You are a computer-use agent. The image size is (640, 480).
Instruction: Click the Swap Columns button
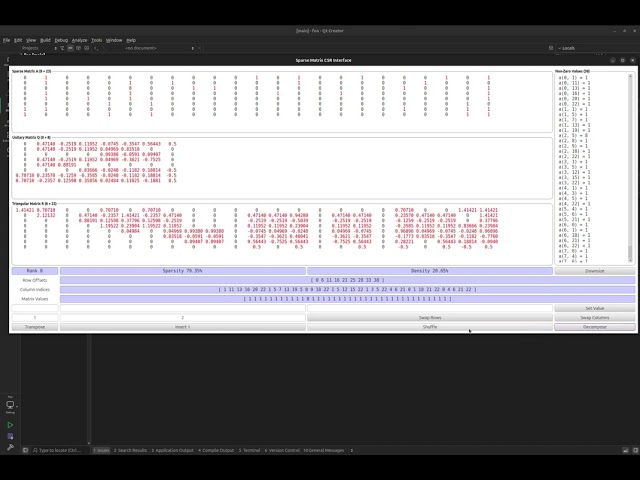pyautogui.click(x=595, y=318)
